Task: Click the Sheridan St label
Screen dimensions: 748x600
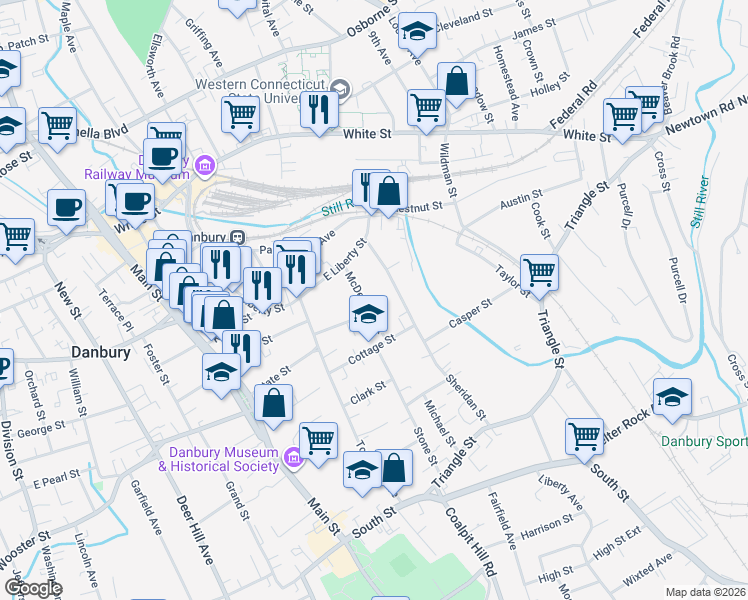Action: pos(466,397)
